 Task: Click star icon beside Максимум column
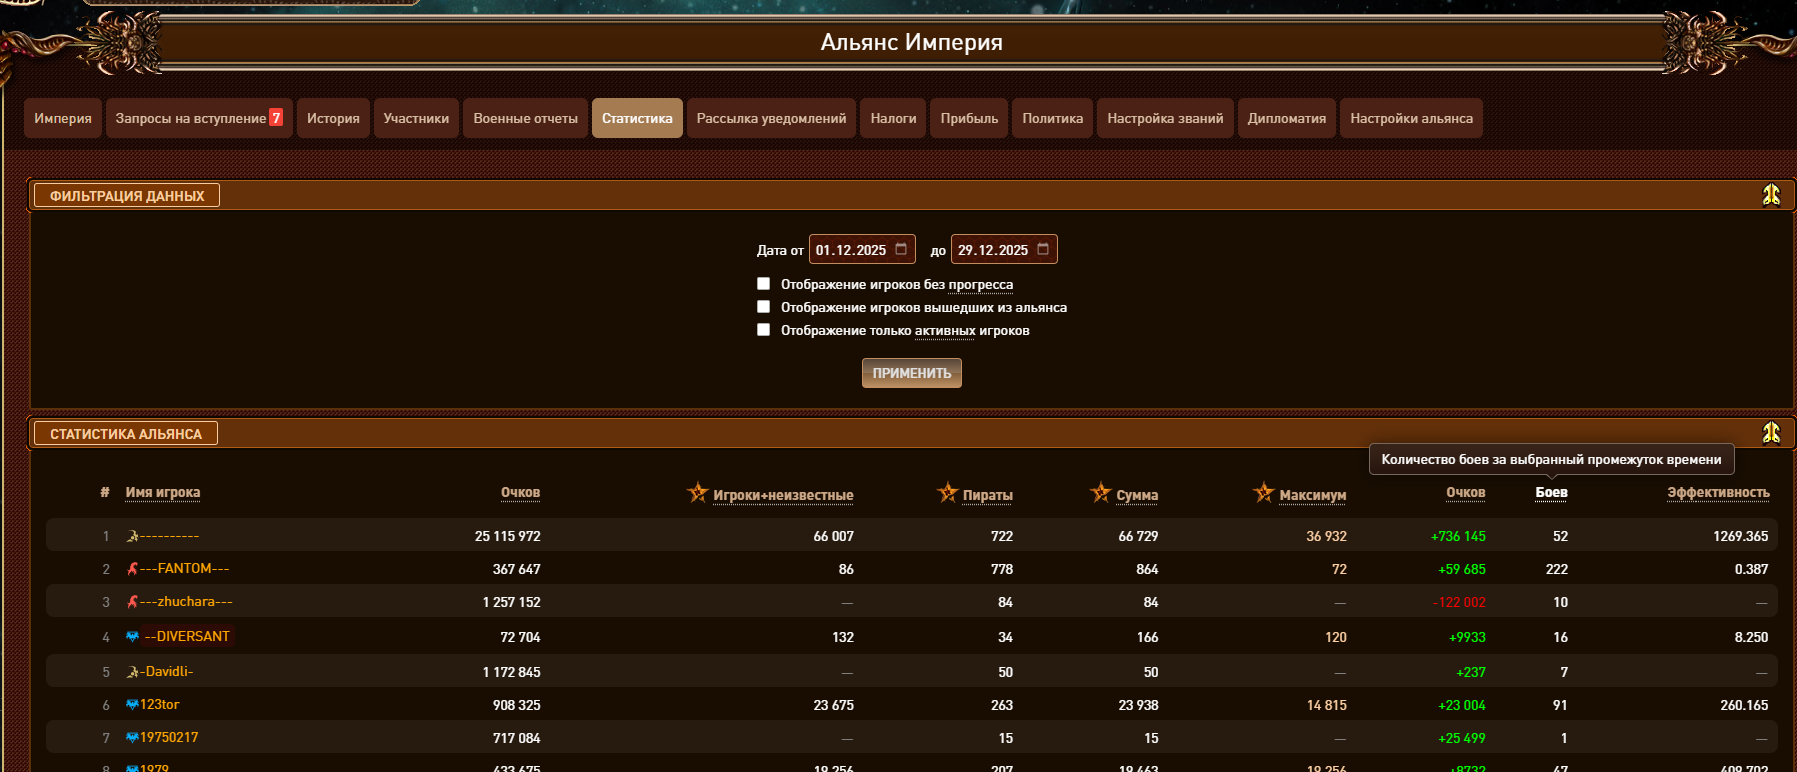[1264, 493]
